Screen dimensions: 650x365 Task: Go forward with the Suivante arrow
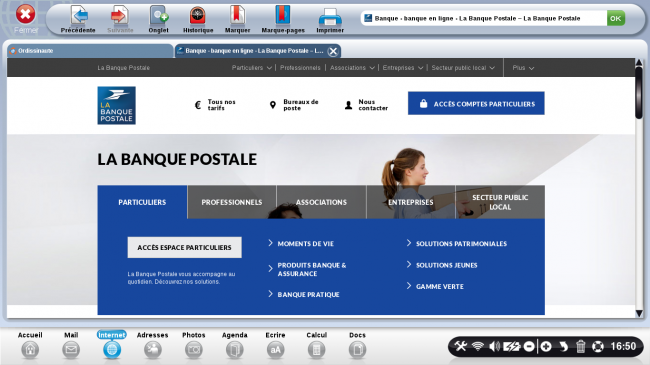120,19
